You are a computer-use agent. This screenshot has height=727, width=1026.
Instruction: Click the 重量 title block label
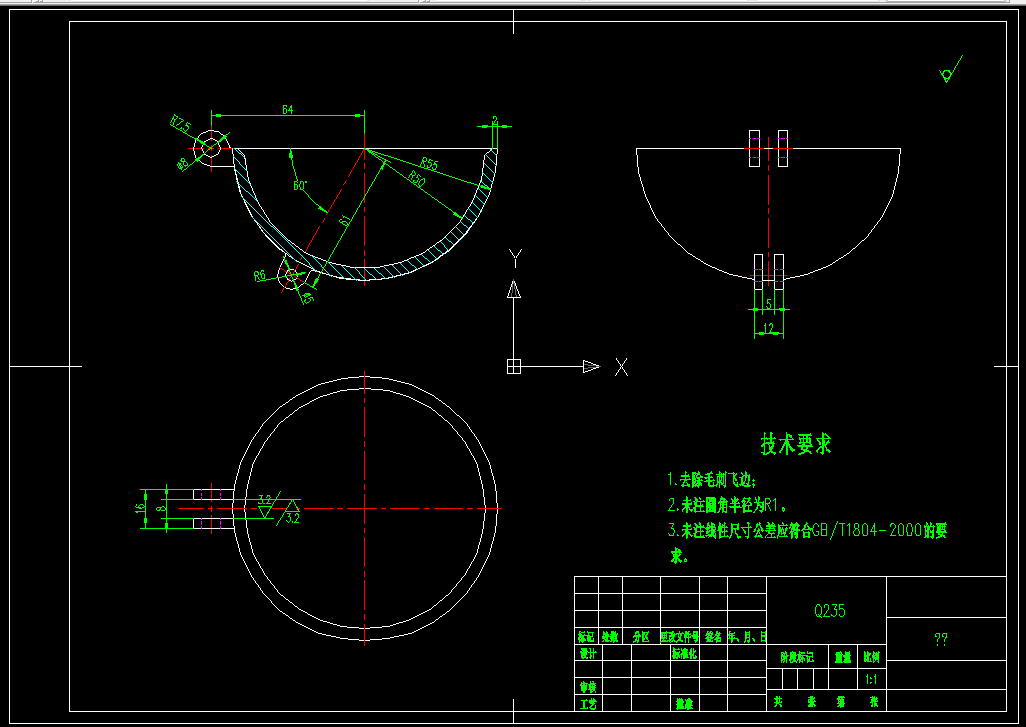coord(843,657)
